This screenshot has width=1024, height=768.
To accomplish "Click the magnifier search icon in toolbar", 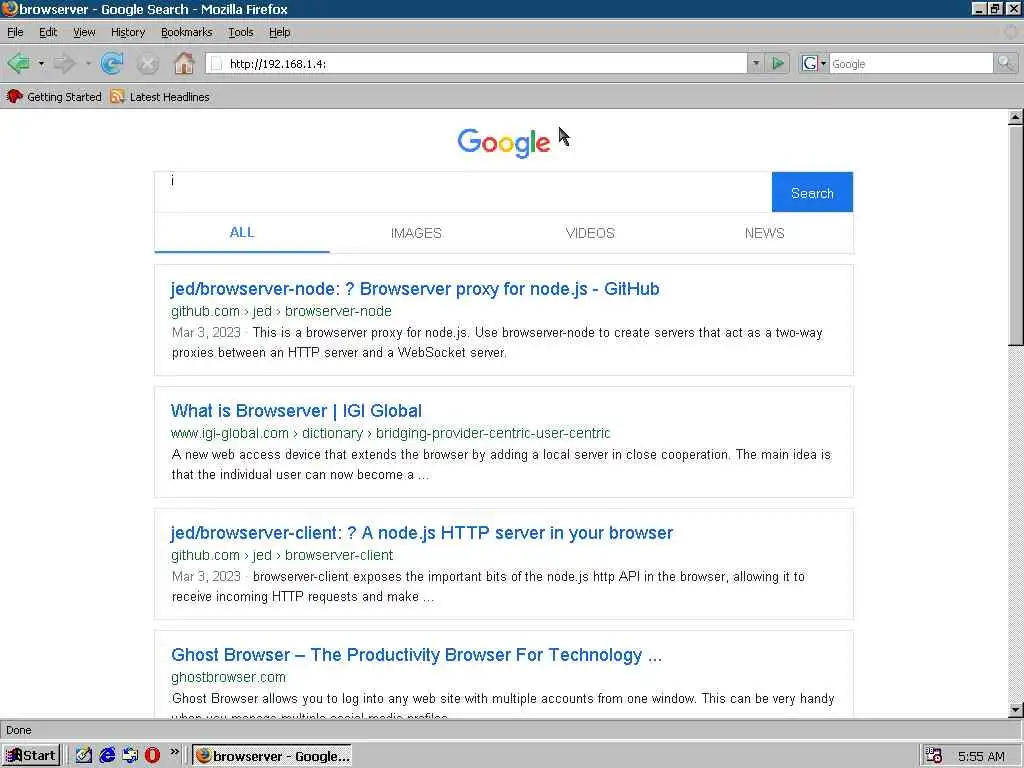I will pyautogui.click(x=1005, y=63).
